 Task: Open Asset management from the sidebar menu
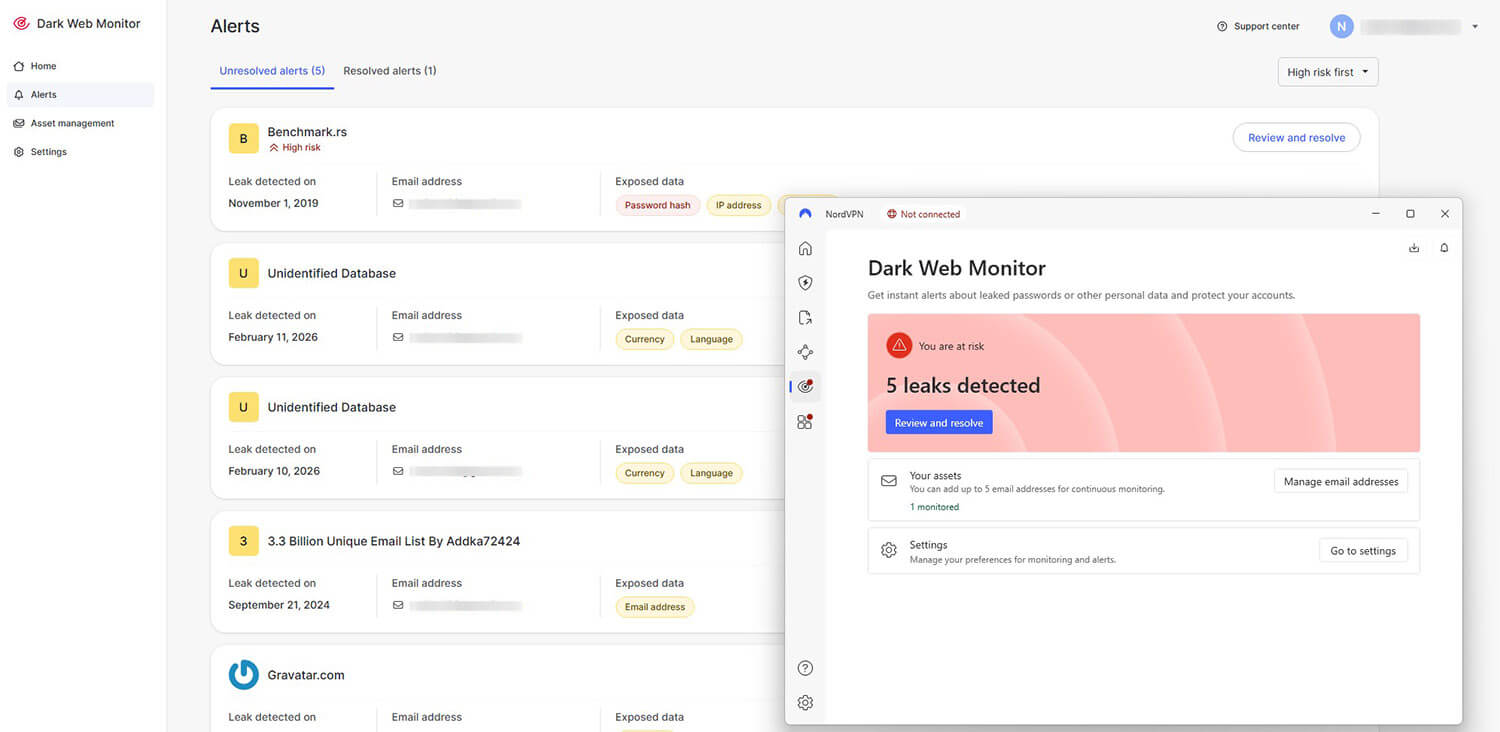71,123
